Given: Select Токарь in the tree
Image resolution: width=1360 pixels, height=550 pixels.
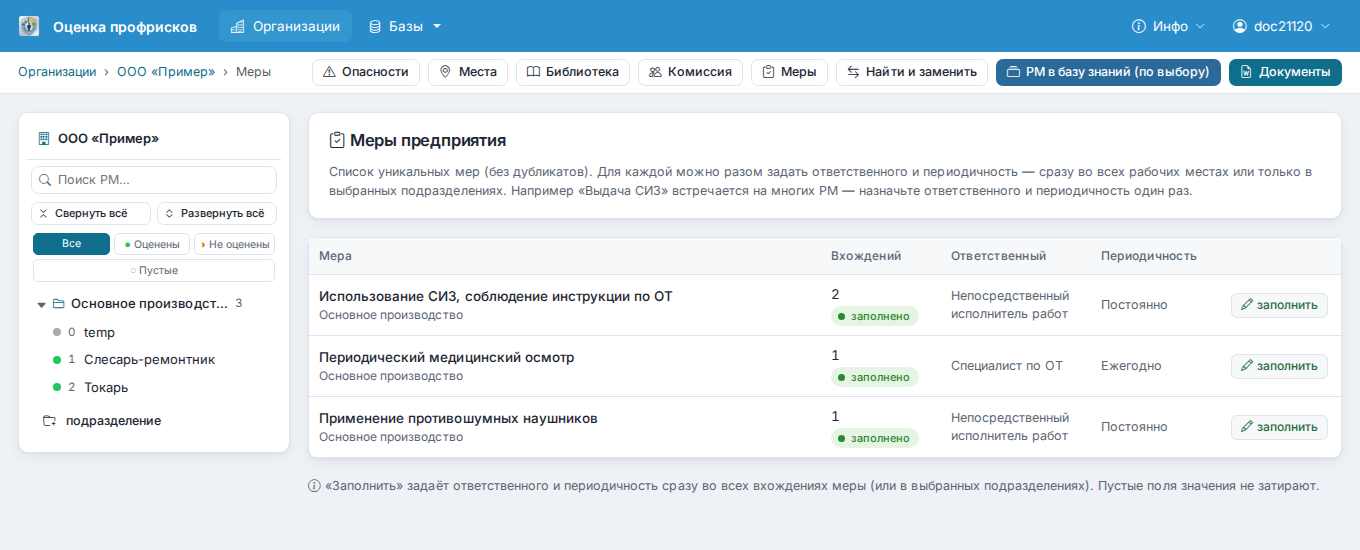Looking at the screenshot, I should (x=106, y=387).
